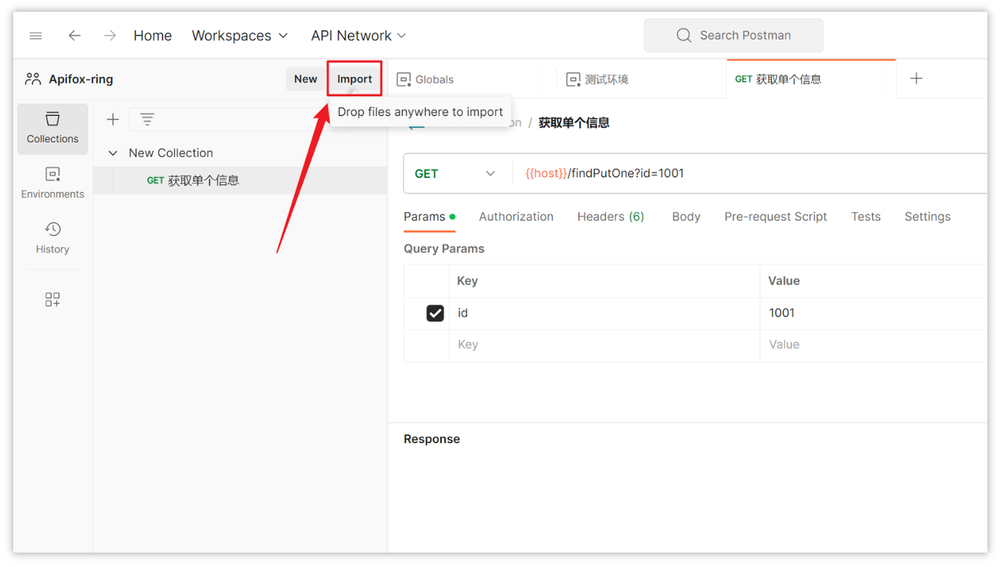Switch to the Pre-request Script tab
This screenshot has height=567, width=1000.
[775, 216]
